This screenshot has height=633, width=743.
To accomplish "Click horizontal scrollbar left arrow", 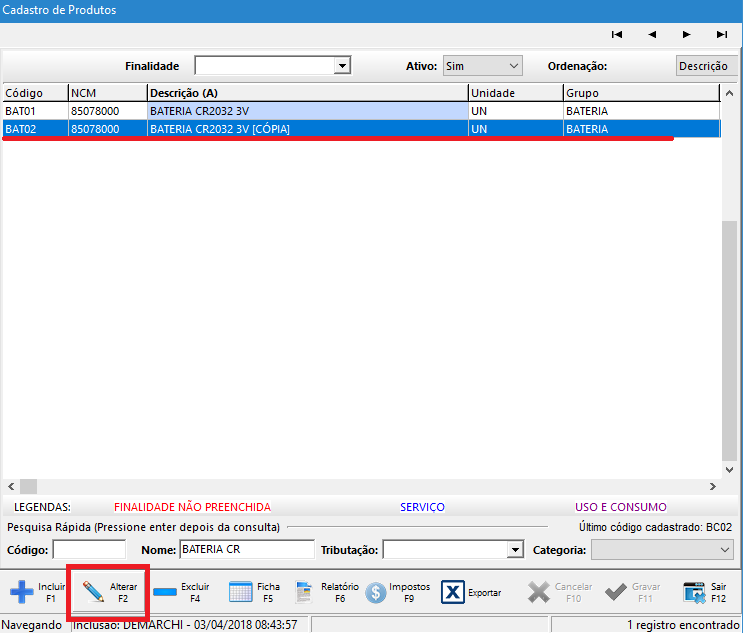I will 11,487.
